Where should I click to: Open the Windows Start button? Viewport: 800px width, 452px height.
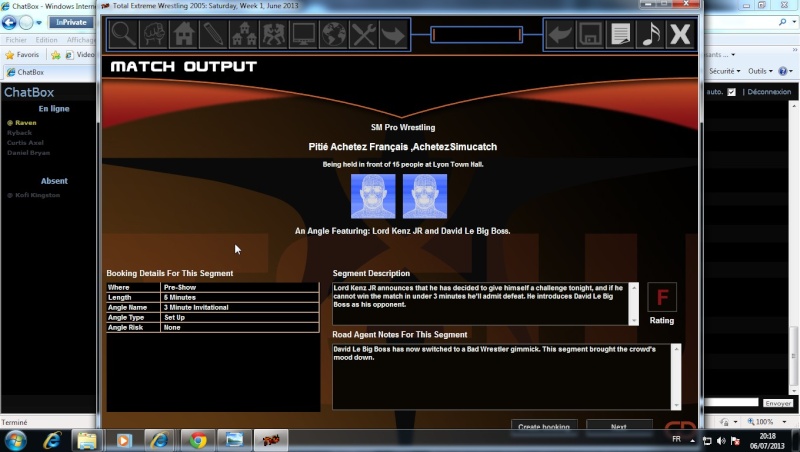tap(14, 440)
